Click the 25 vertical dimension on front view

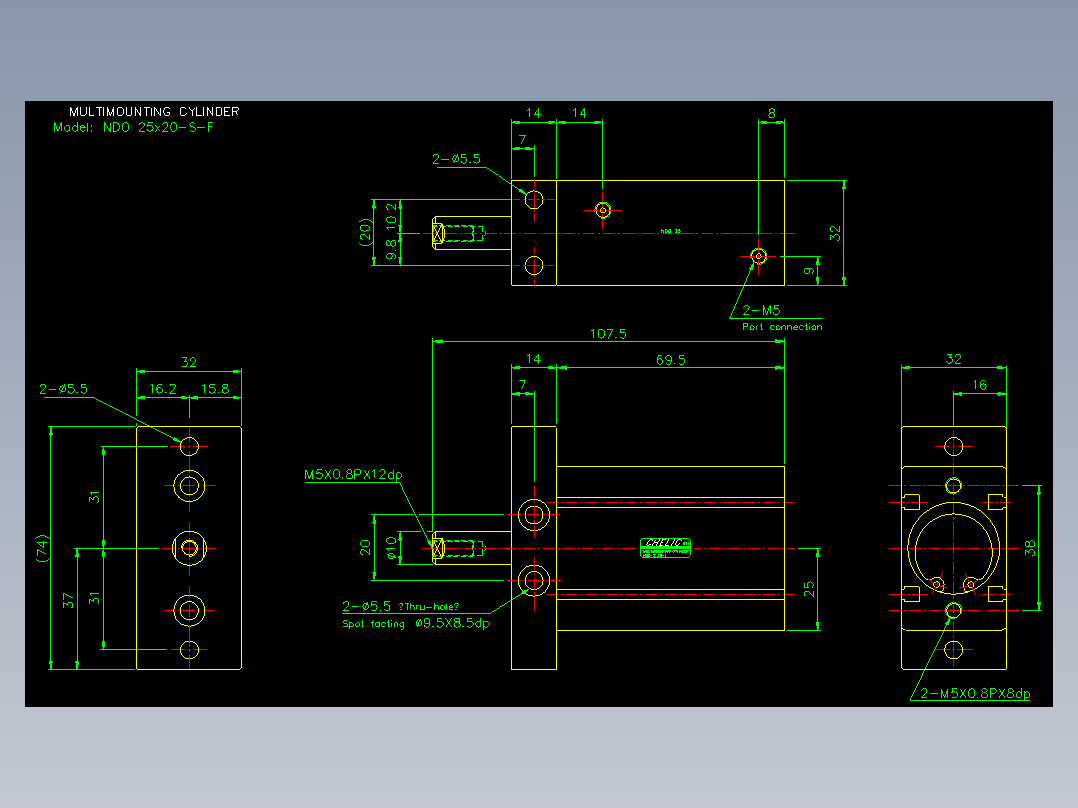(x=808, y=589)
